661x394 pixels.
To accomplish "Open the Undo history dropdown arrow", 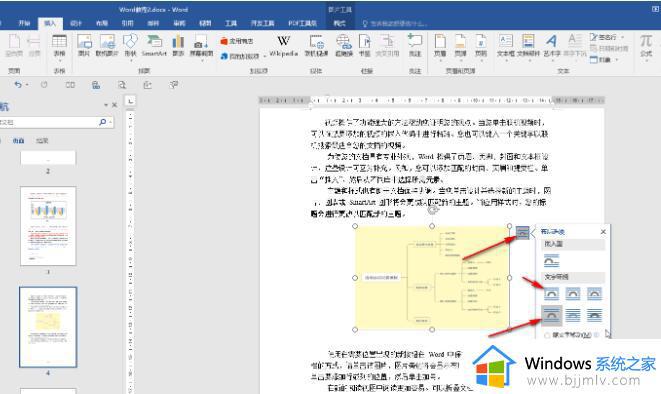I will pos(27,85).
